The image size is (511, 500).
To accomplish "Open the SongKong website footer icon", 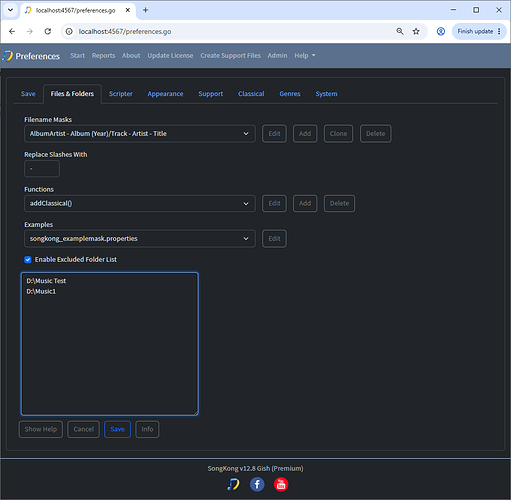I will (233, 484).
